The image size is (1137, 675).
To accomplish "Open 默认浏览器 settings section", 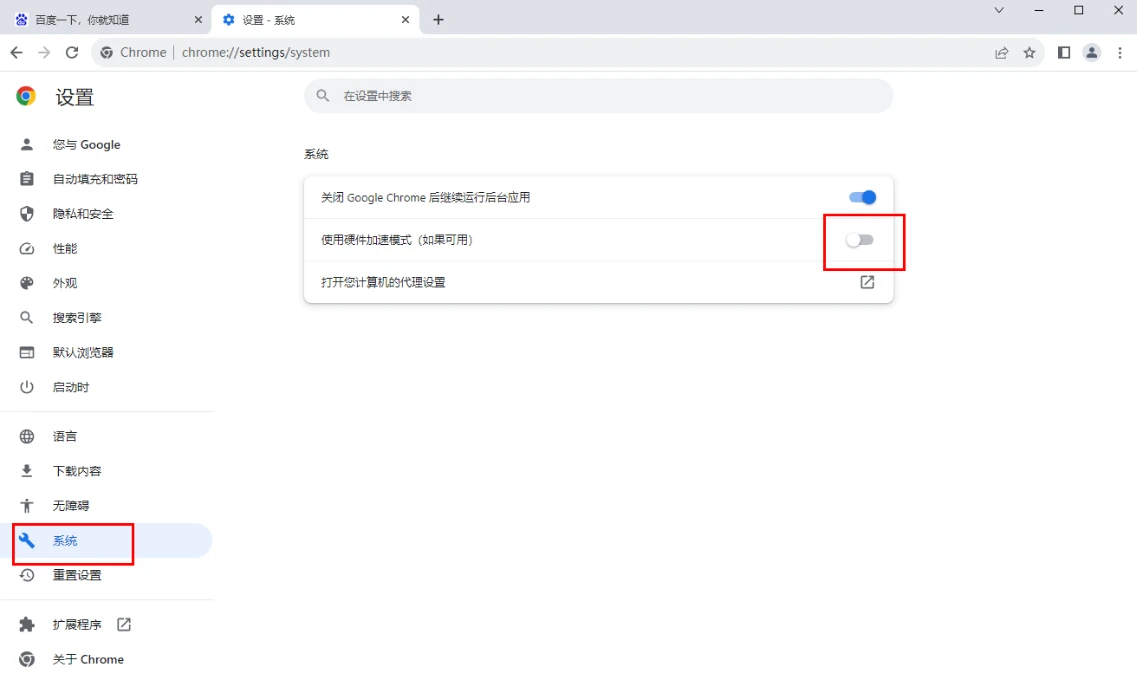I will pos(106,352).
